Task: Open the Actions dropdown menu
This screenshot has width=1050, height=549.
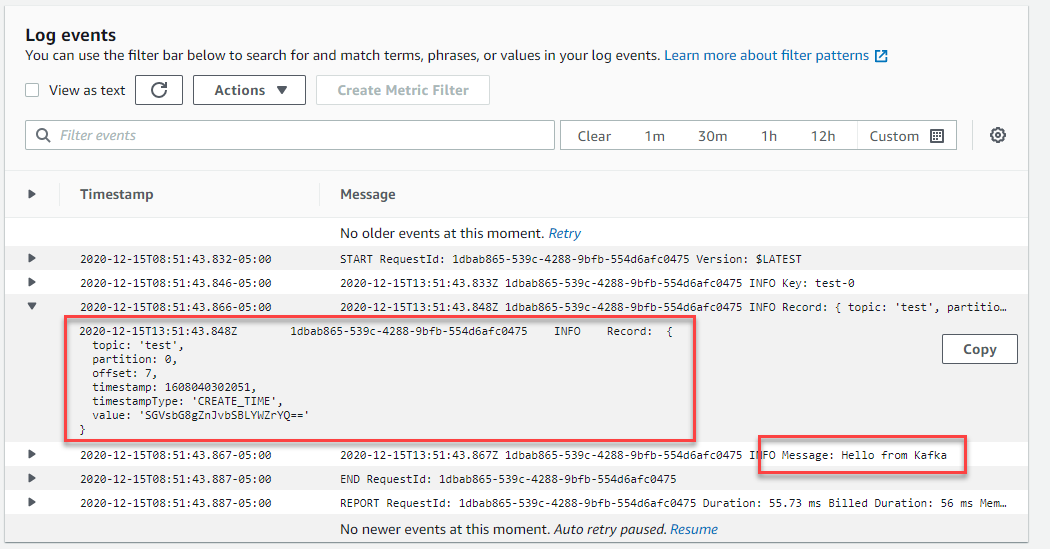Action: point(249,90)
